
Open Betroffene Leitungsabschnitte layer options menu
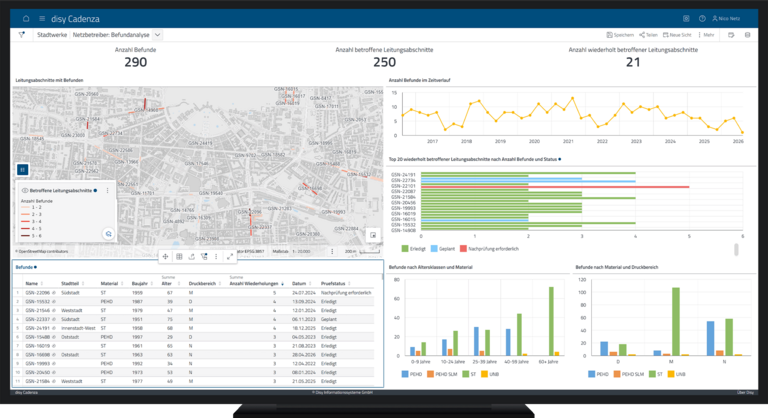click(x=107, y=191)
